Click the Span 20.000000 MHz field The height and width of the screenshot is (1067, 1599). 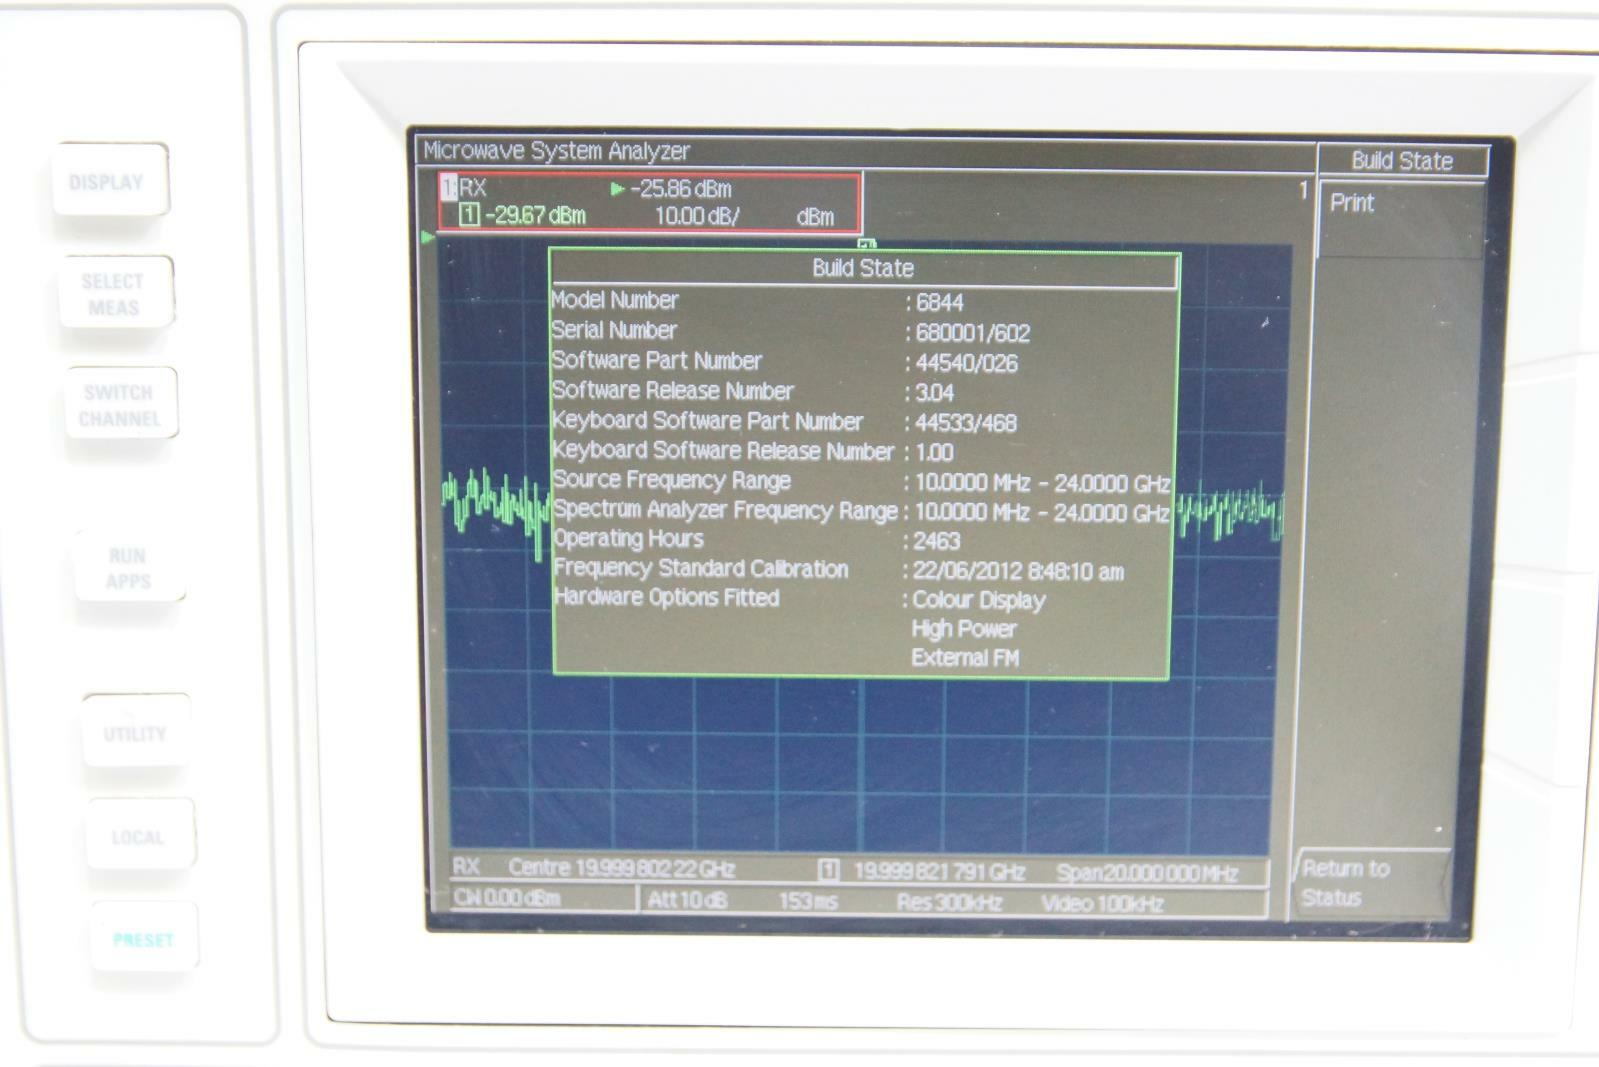coord(1147,873)
